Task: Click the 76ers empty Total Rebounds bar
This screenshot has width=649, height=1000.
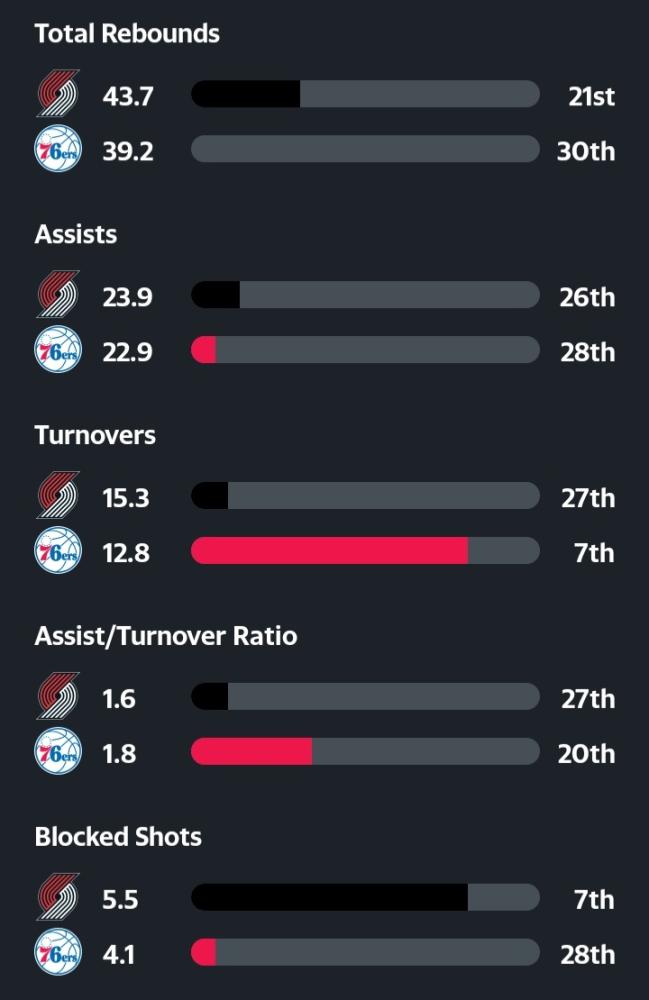Action: tap(365, 149)
